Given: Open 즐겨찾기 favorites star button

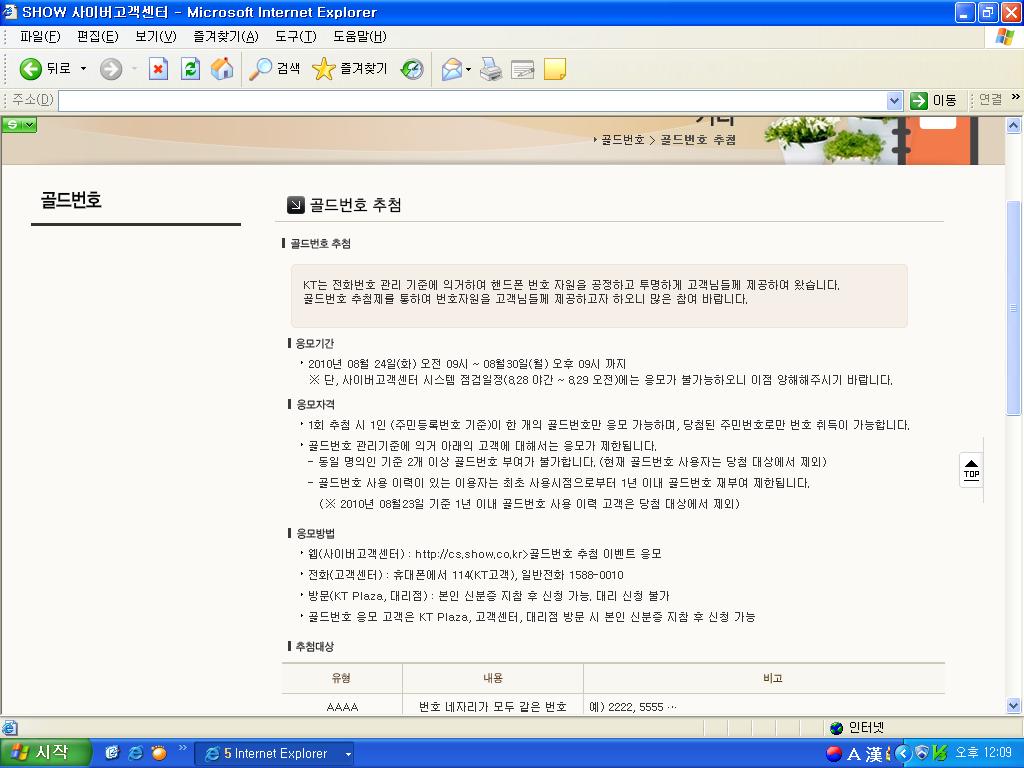Looking at the screenshot, I should click(349, 69).
